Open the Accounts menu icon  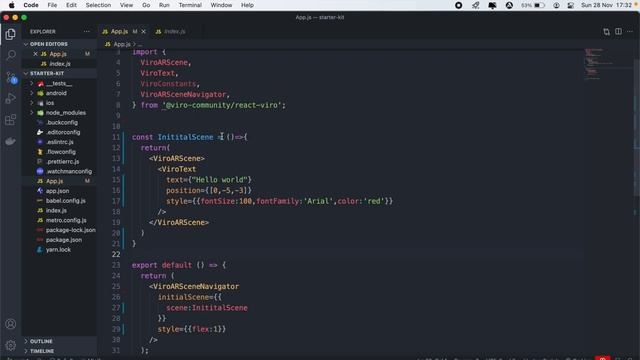[x=11, y=324]
